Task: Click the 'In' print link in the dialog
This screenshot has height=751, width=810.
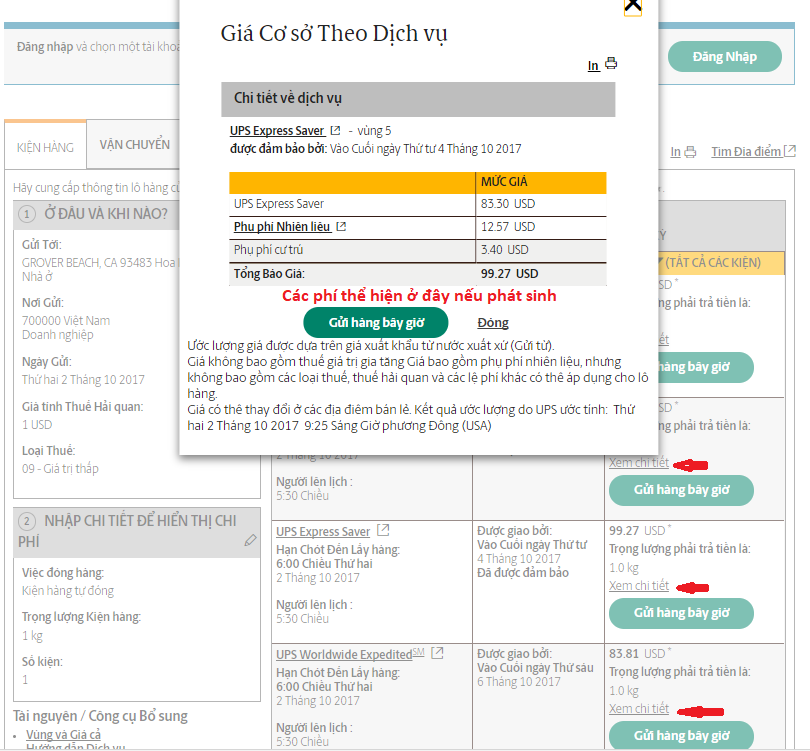Action: coord(593,66)
